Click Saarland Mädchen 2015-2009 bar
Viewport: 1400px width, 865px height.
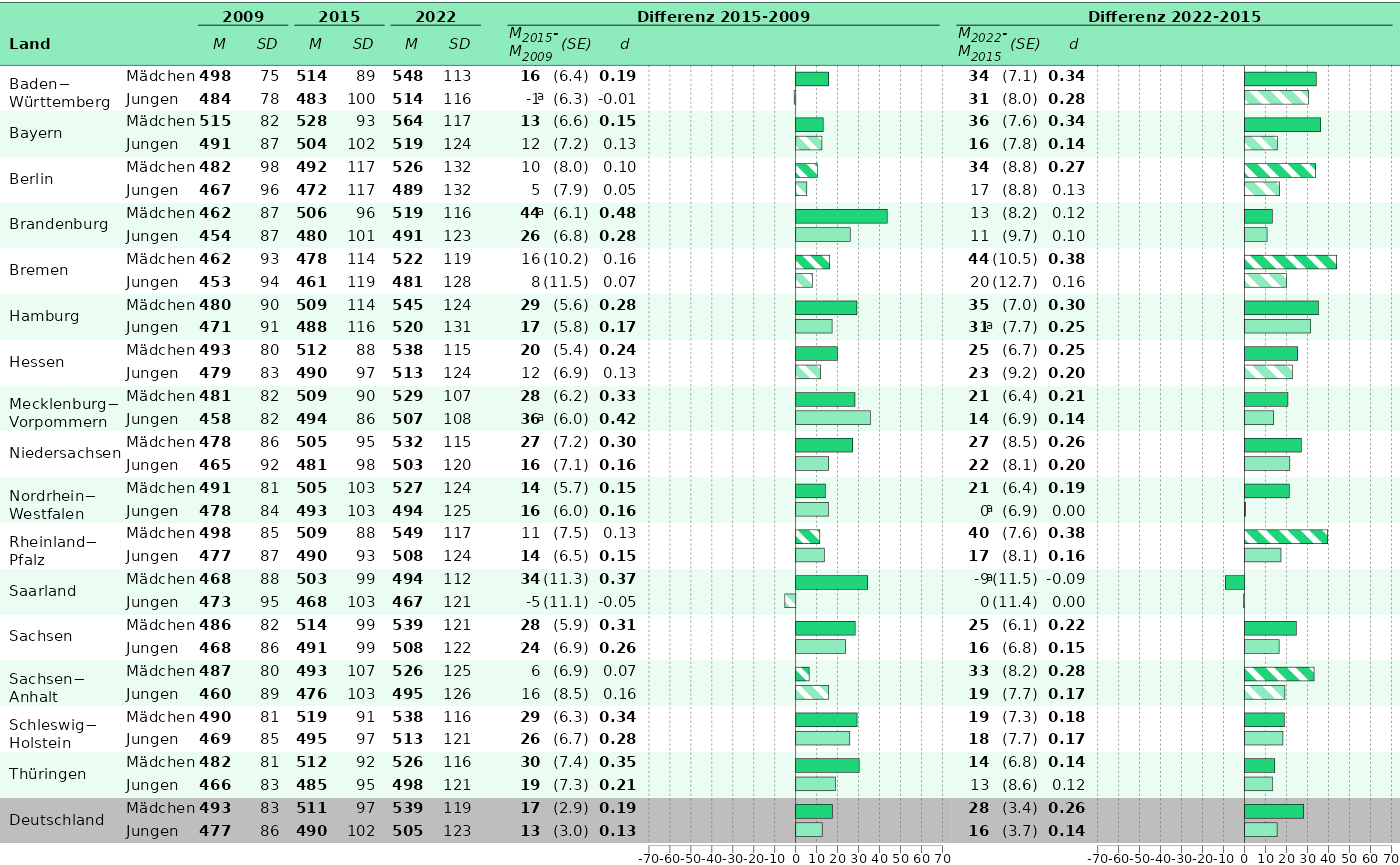(831, 582)
